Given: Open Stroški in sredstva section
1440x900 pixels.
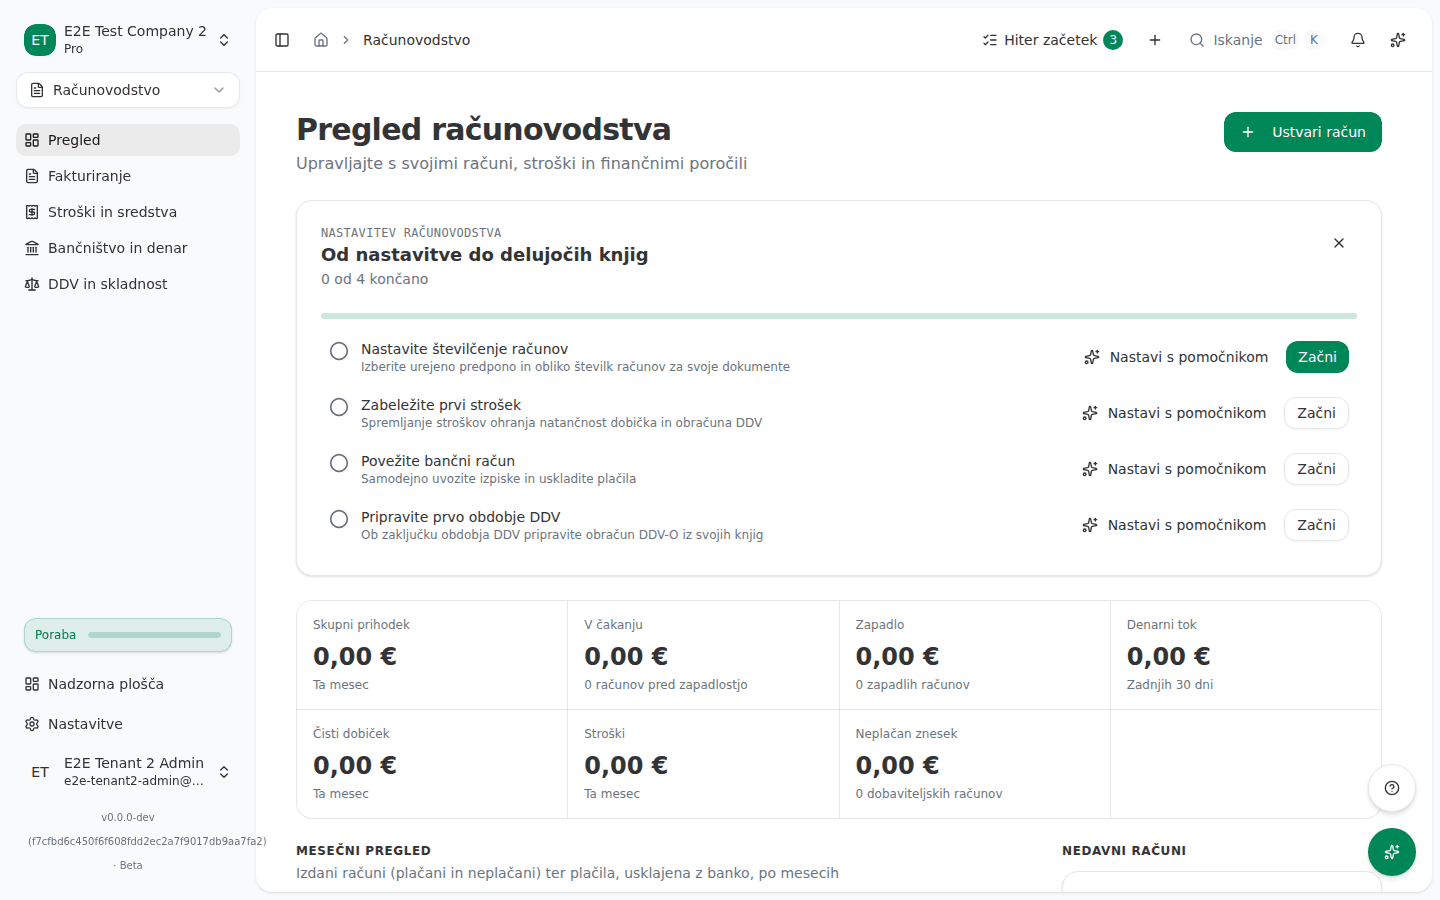Looking at the screenshot, I should 128,212.
